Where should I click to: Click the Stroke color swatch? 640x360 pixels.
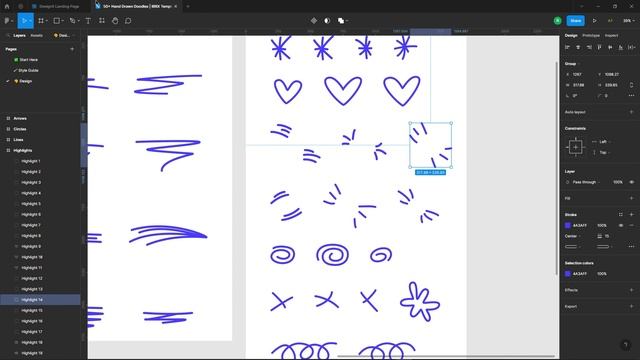(x=567, y=225)
